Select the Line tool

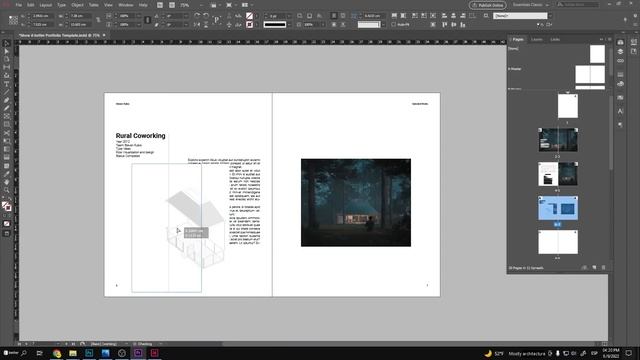coord(7,92)
